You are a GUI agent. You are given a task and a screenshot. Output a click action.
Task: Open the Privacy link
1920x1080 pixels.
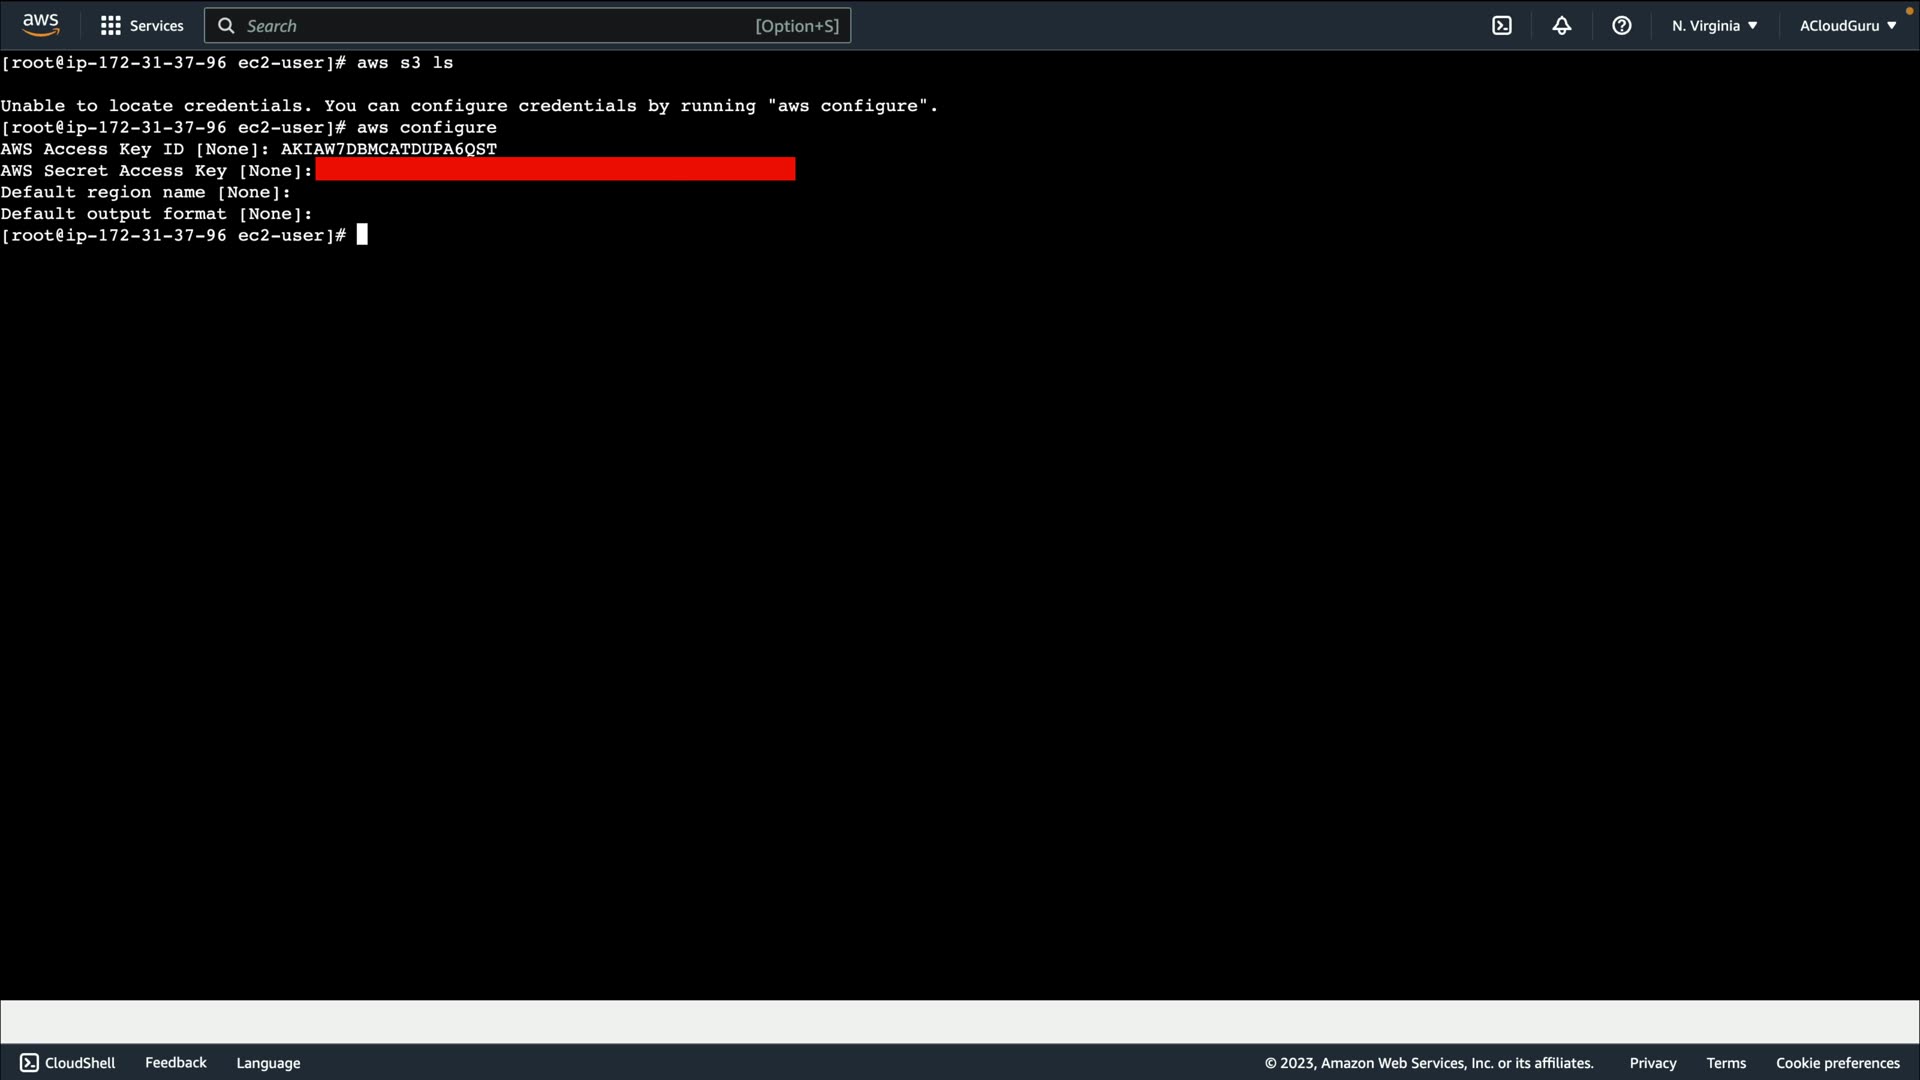point(1652,1063)
